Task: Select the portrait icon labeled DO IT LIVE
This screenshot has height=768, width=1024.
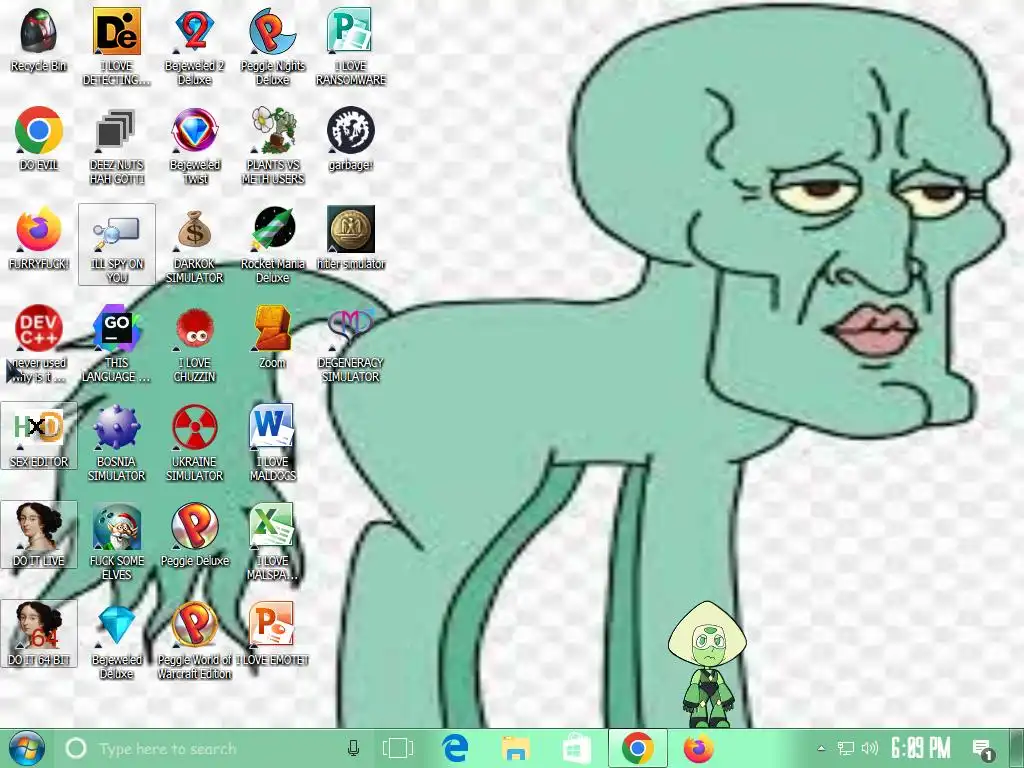Action: pyautogui.click(x=39, y=527)
